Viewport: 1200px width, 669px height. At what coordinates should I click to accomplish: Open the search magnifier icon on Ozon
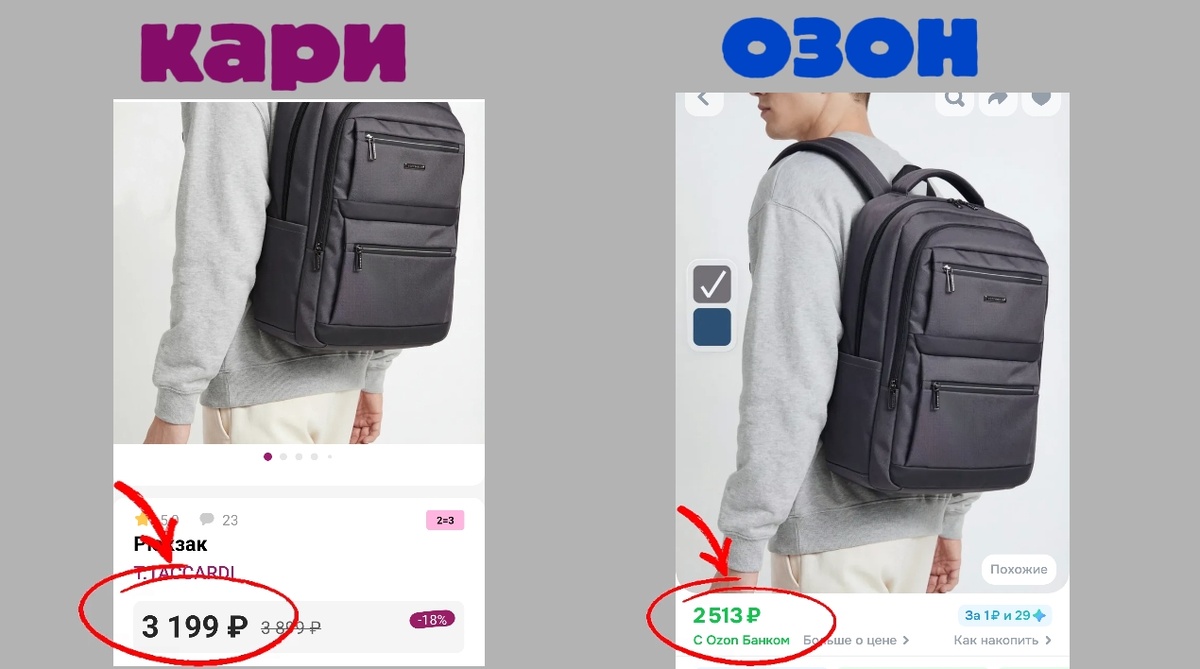coord(955,98)
